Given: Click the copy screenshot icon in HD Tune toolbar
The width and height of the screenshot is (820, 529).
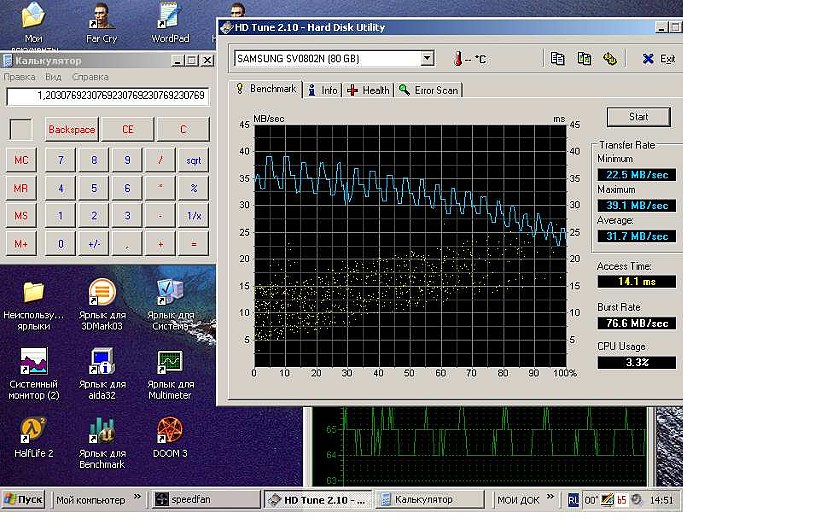Looking at the screenshot, I should point(584,59).
